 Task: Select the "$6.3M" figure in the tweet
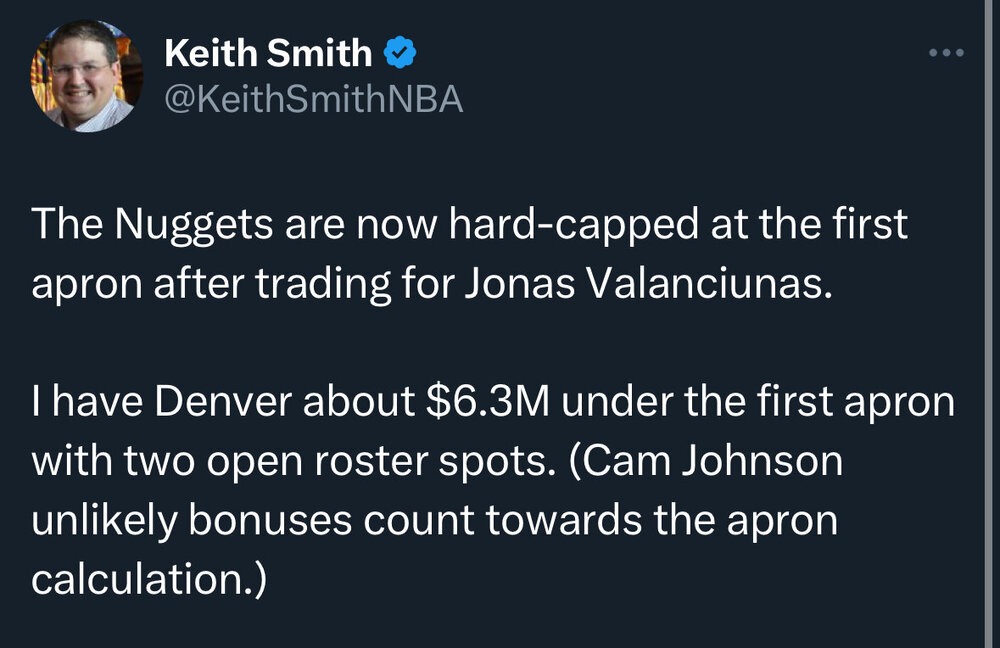483,401
